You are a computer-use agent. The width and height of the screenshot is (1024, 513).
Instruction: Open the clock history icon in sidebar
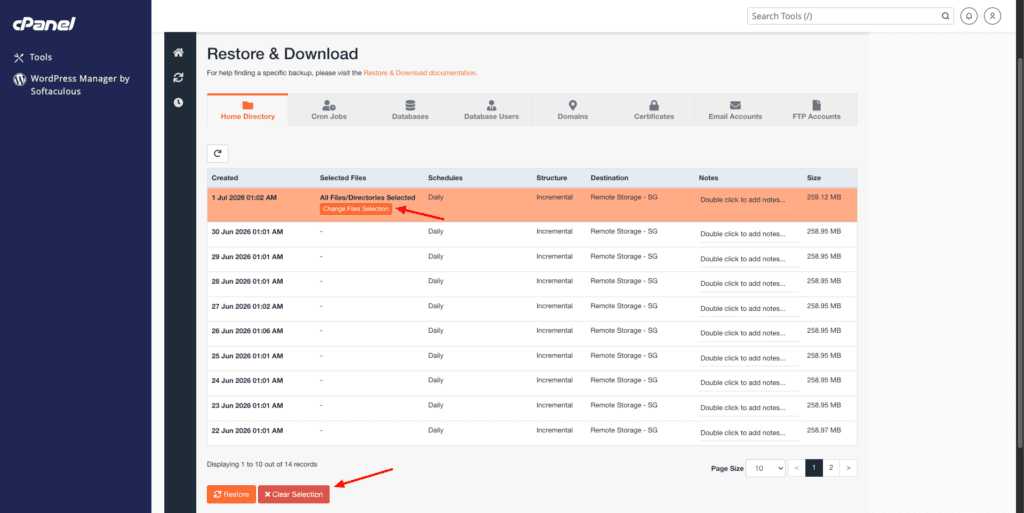178,102
